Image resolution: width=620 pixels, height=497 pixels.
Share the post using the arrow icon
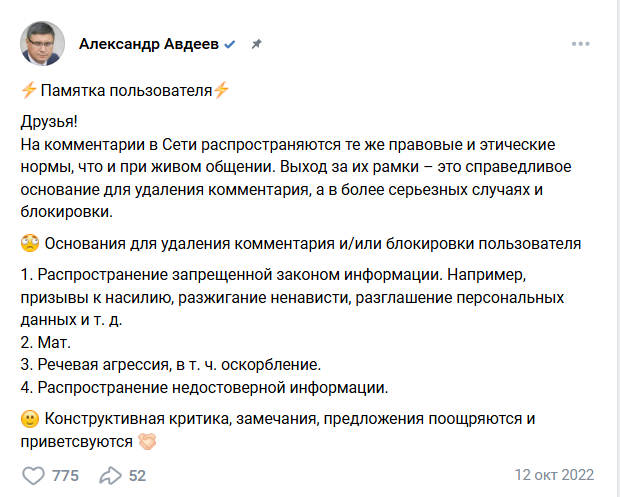(x=110, y=475)
